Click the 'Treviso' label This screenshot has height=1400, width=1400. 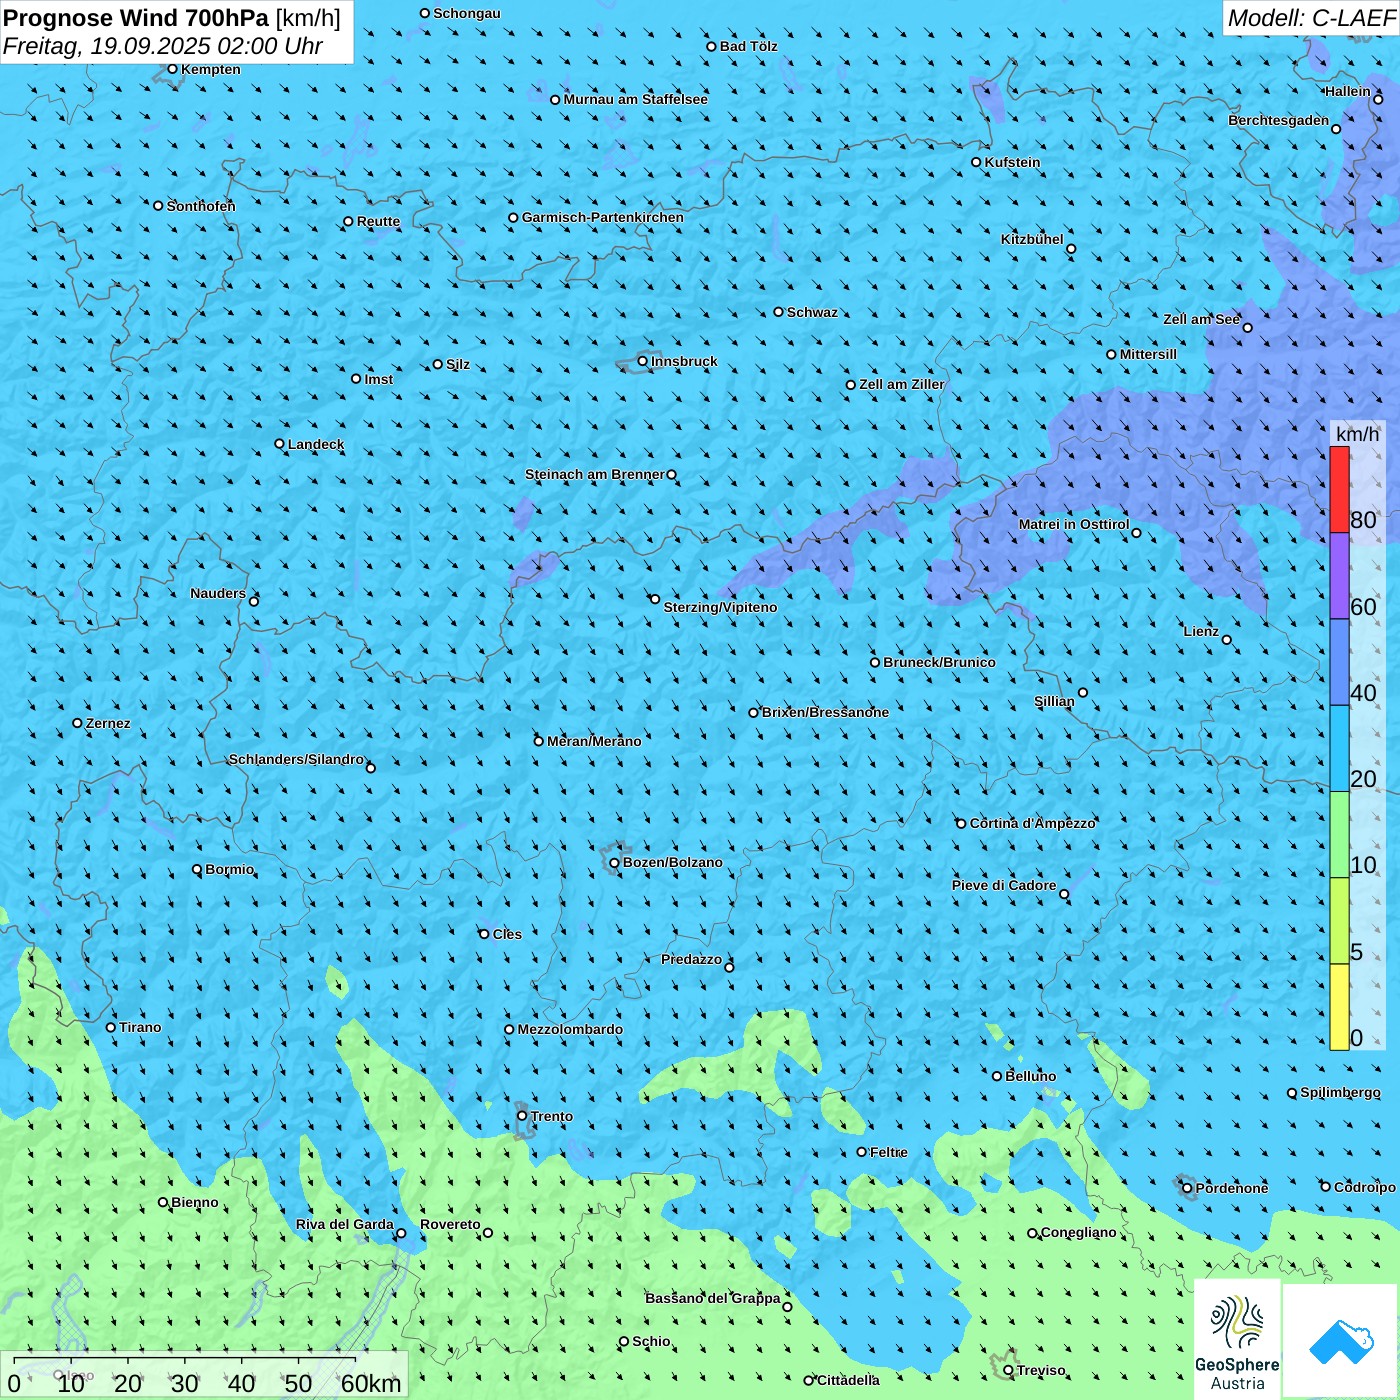[x=1041, y=1370]
